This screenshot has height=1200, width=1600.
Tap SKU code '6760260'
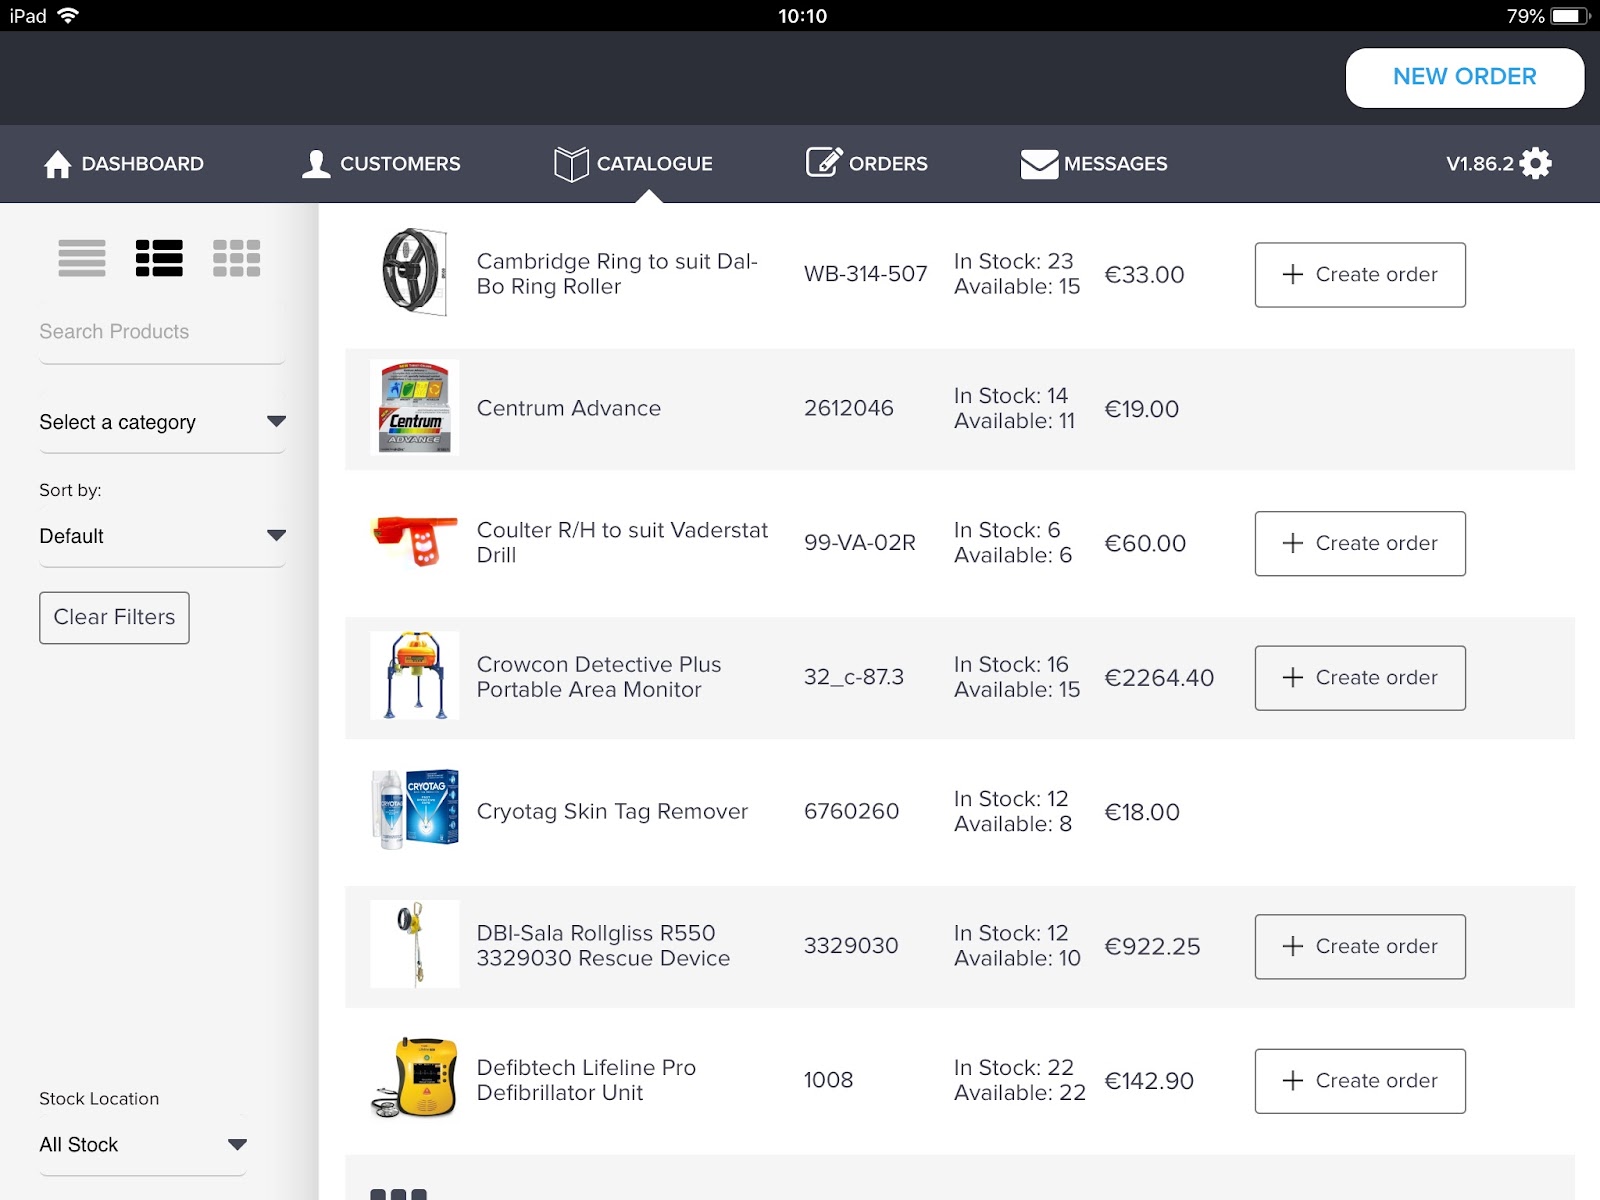coord(852,811)
